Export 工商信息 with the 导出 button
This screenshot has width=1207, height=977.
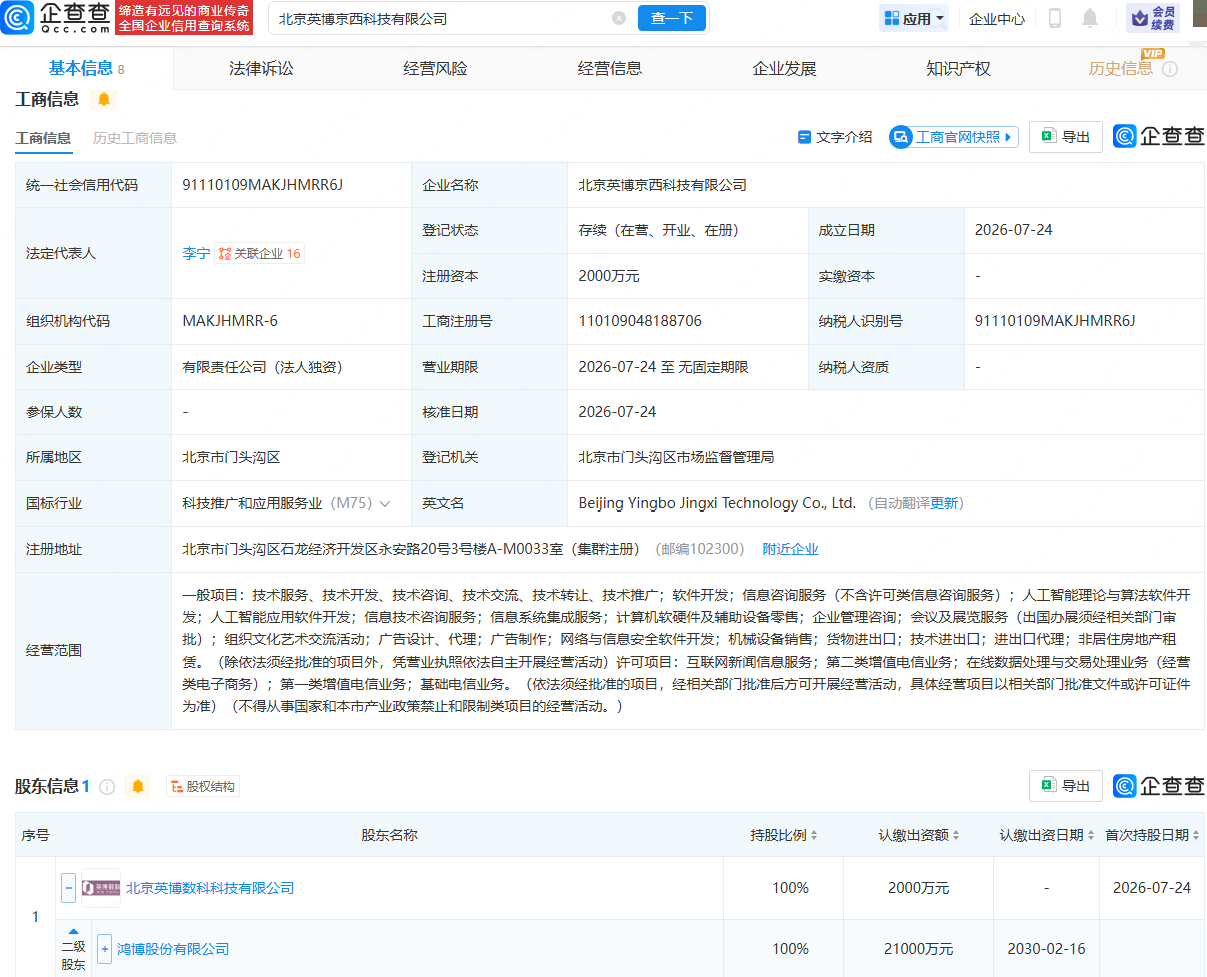(1066, 137)
